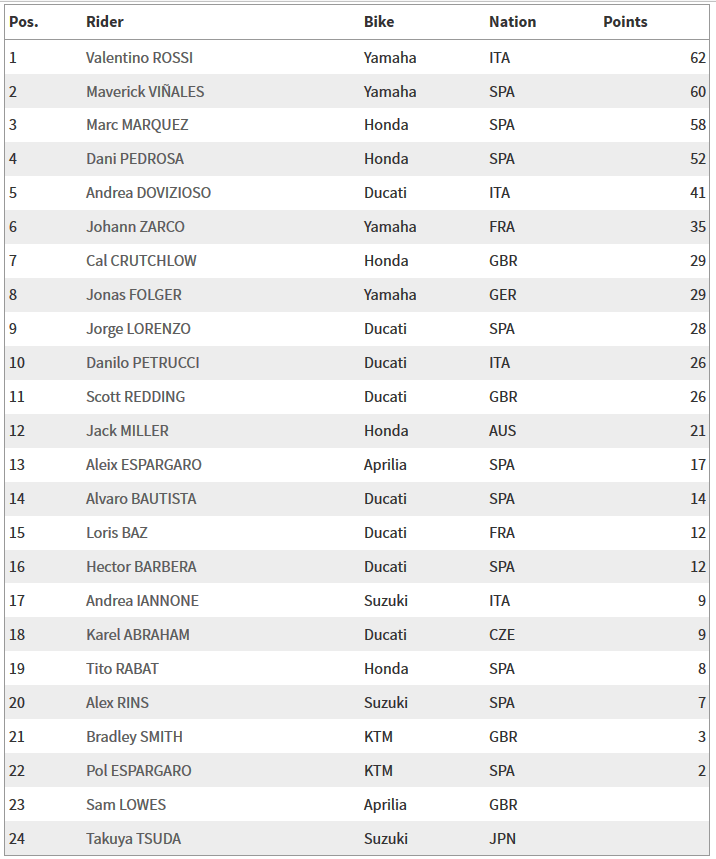716x859 pixels.
Task: Click the Pos. column header
Action: [24, 22]
